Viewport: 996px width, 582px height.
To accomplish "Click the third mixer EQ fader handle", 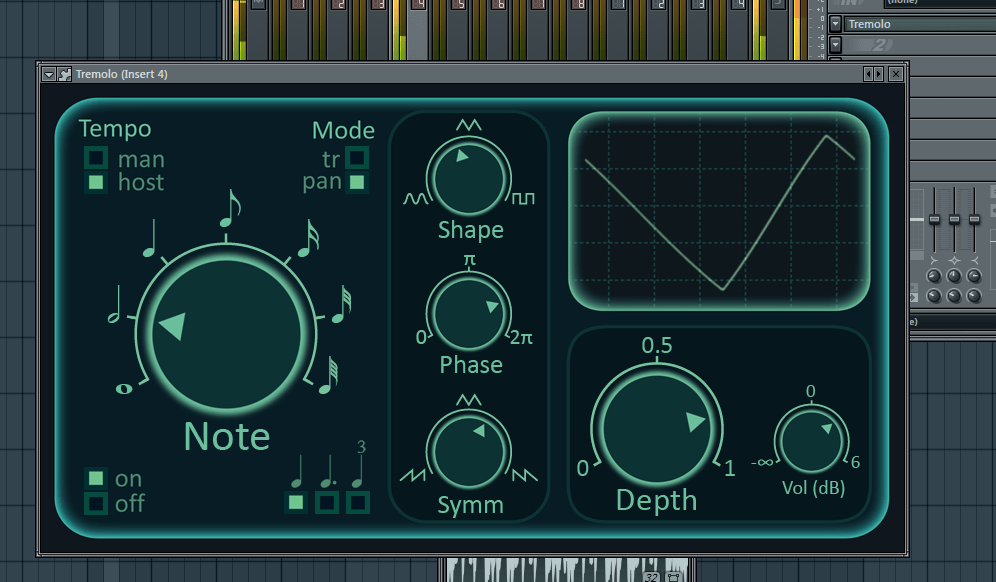I will coord(974,220).
